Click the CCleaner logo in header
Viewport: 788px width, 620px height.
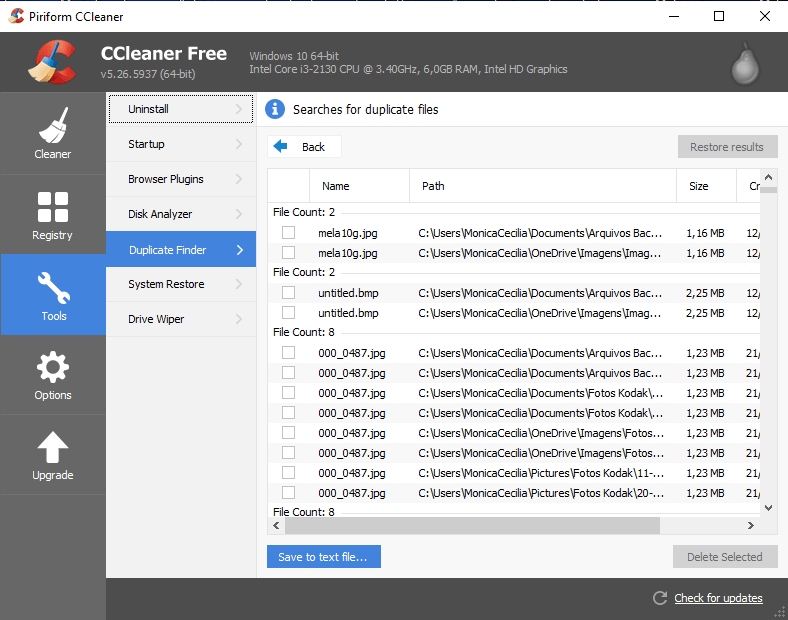click(53, 62)
